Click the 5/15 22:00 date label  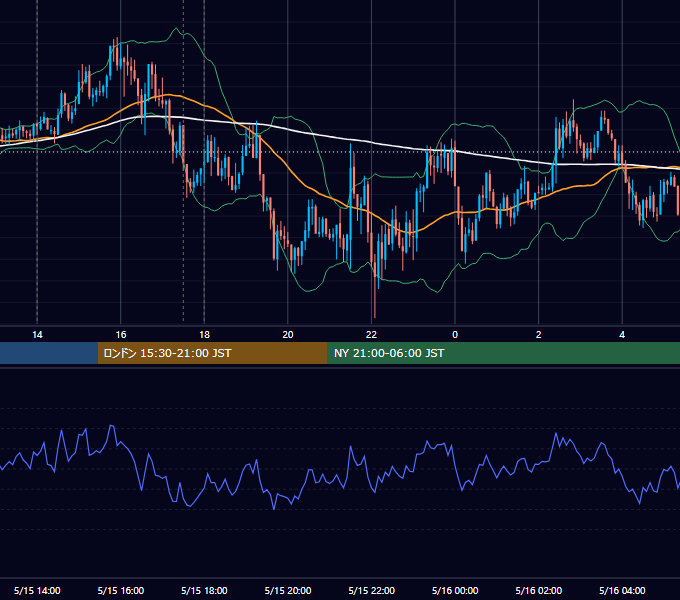coord(372,590)
